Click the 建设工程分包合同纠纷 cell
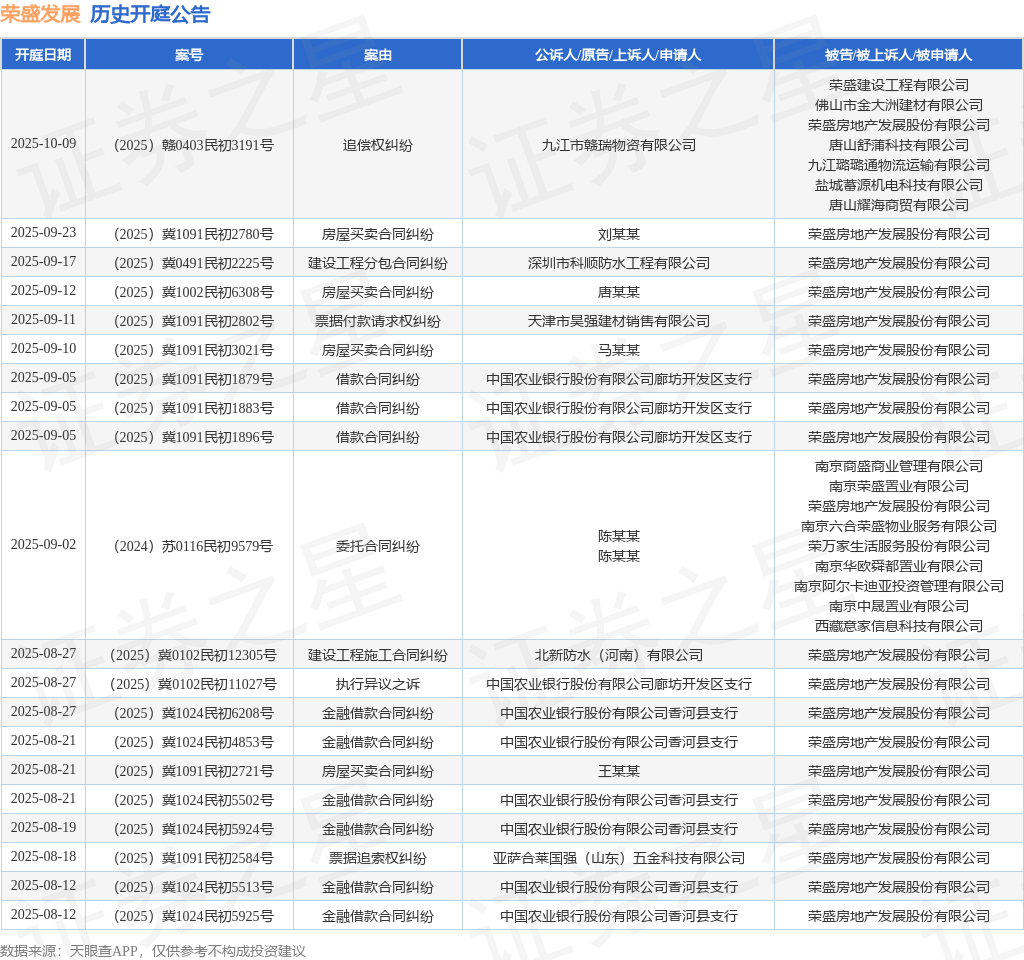 [377, 263]
